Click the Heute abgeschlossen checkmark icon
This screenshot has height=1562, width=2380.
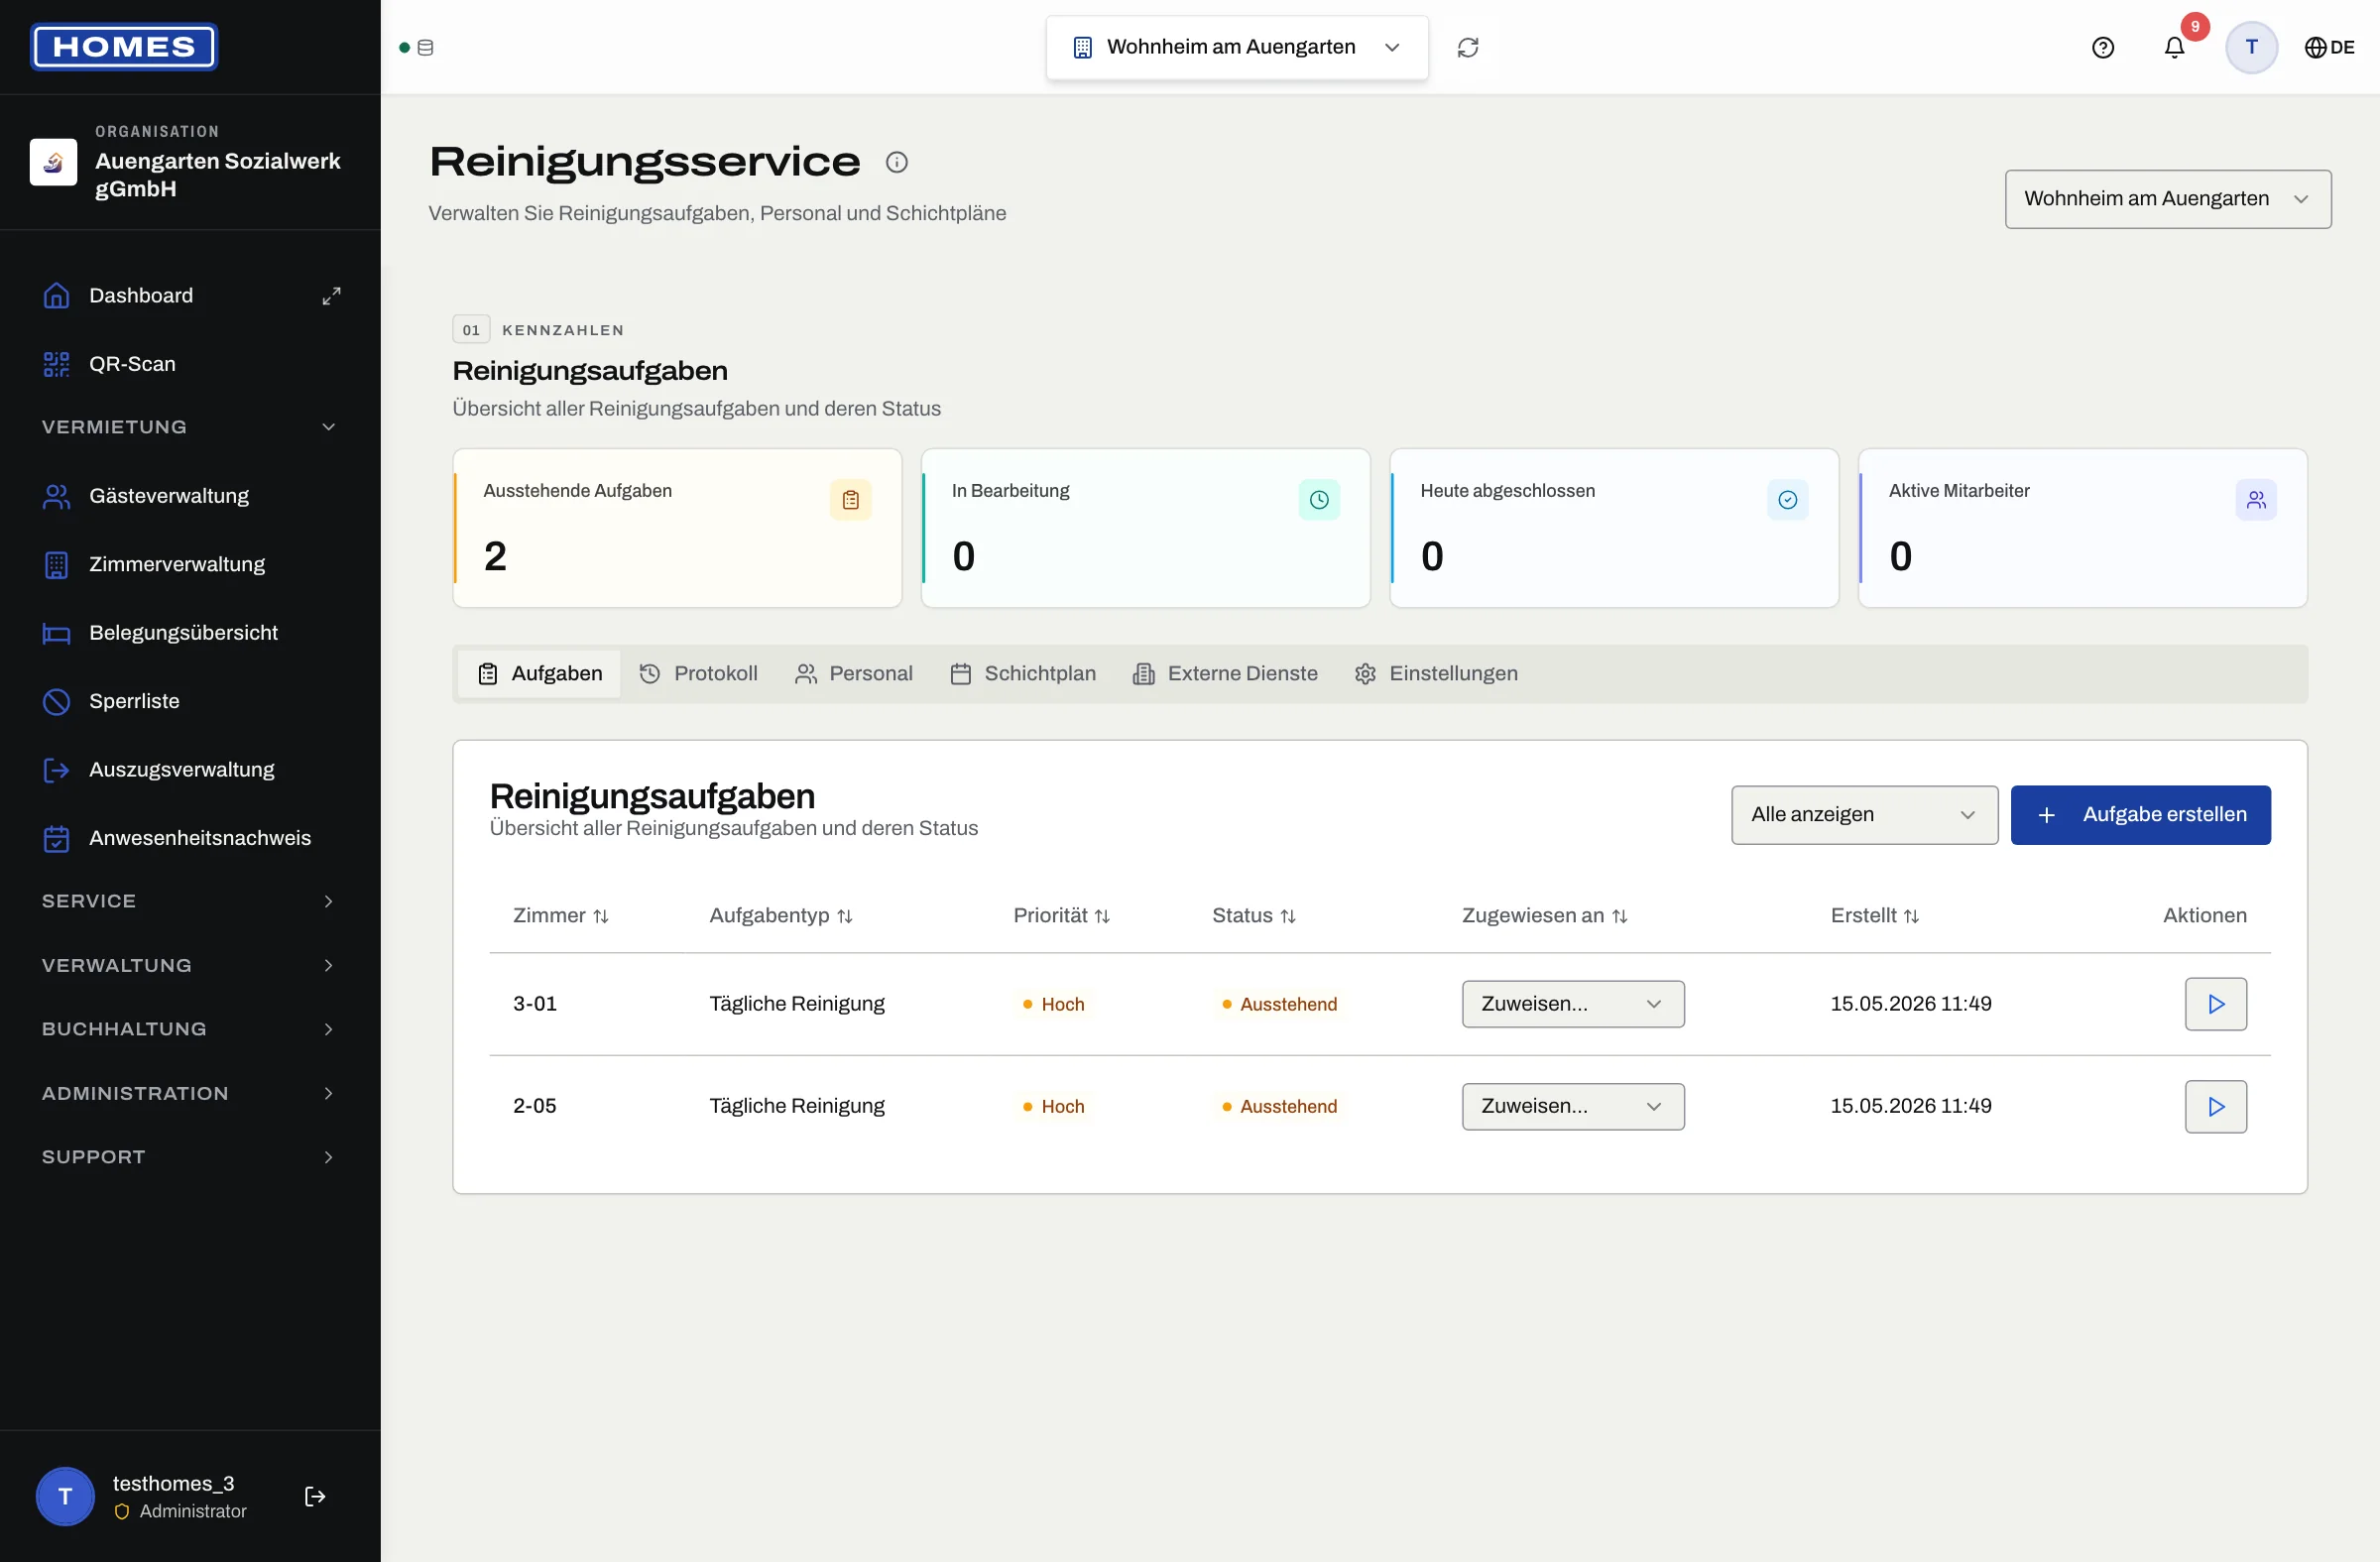point(1787,500)
